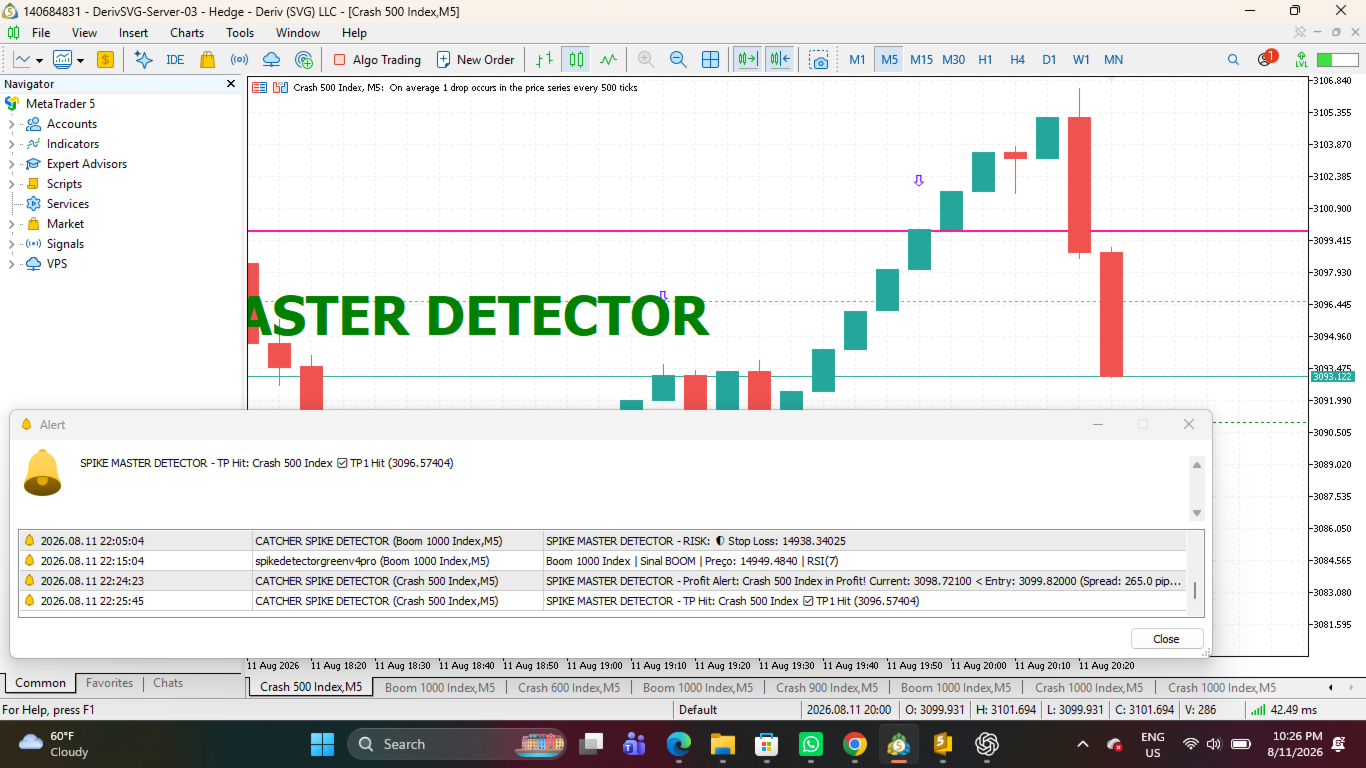Click the green LVL icon
The height and width of the screenshot is (768, 1366).
pos(1301,60)
